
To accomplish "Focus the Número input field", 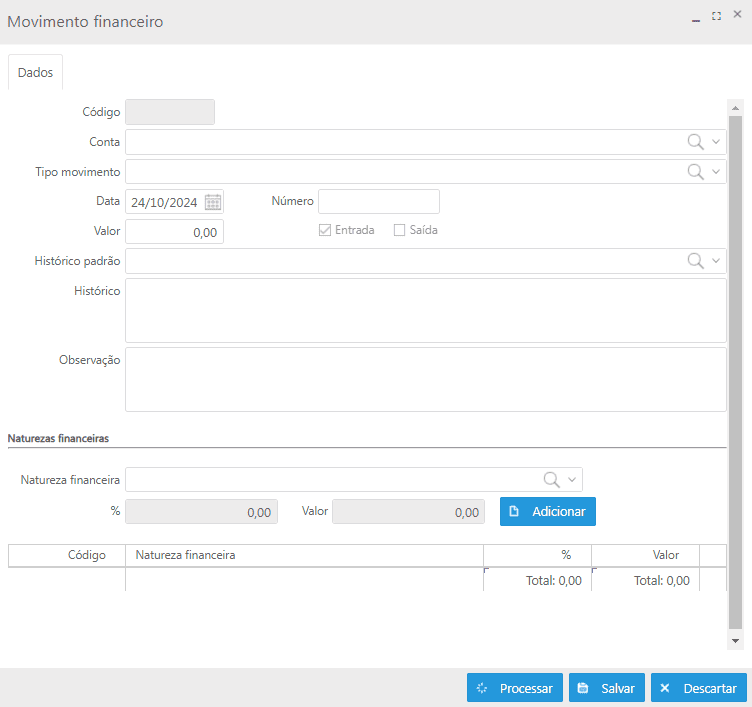I will 378,202.
